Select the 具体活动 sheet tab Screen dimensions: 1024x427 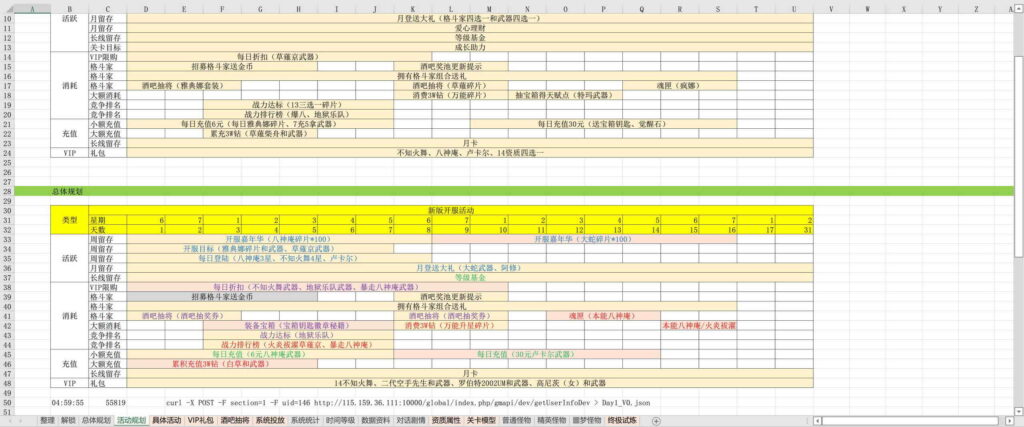click(x=166, y=421)
